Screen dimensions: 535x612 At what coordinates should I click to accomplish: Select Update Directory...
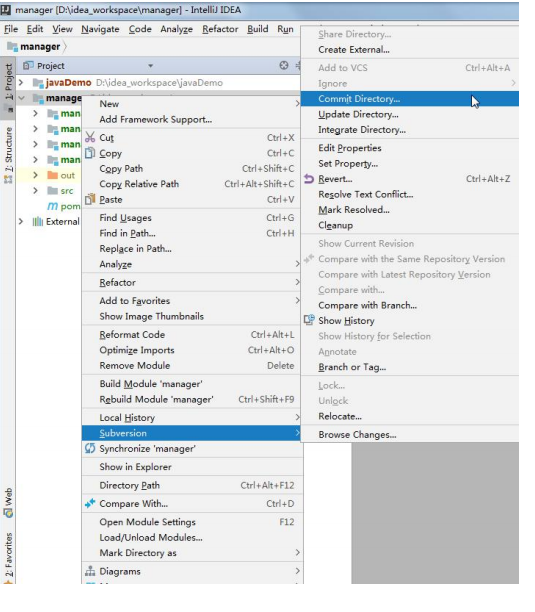tap(410, 114)
